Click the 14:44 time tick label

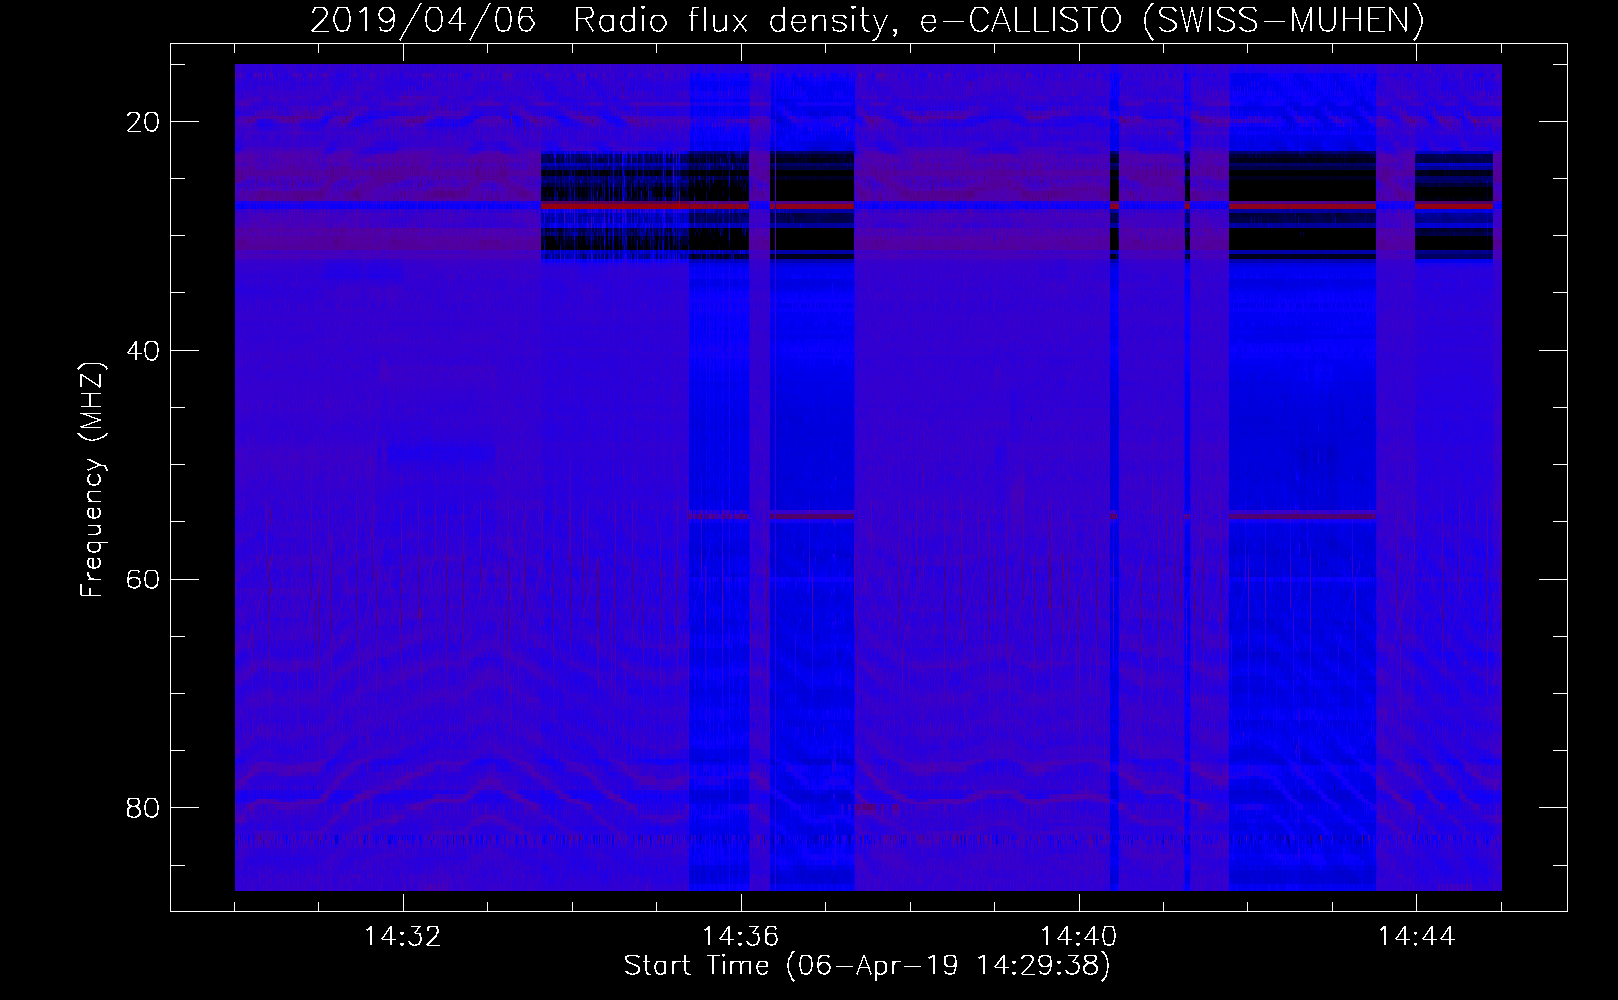pos(1416,937)
